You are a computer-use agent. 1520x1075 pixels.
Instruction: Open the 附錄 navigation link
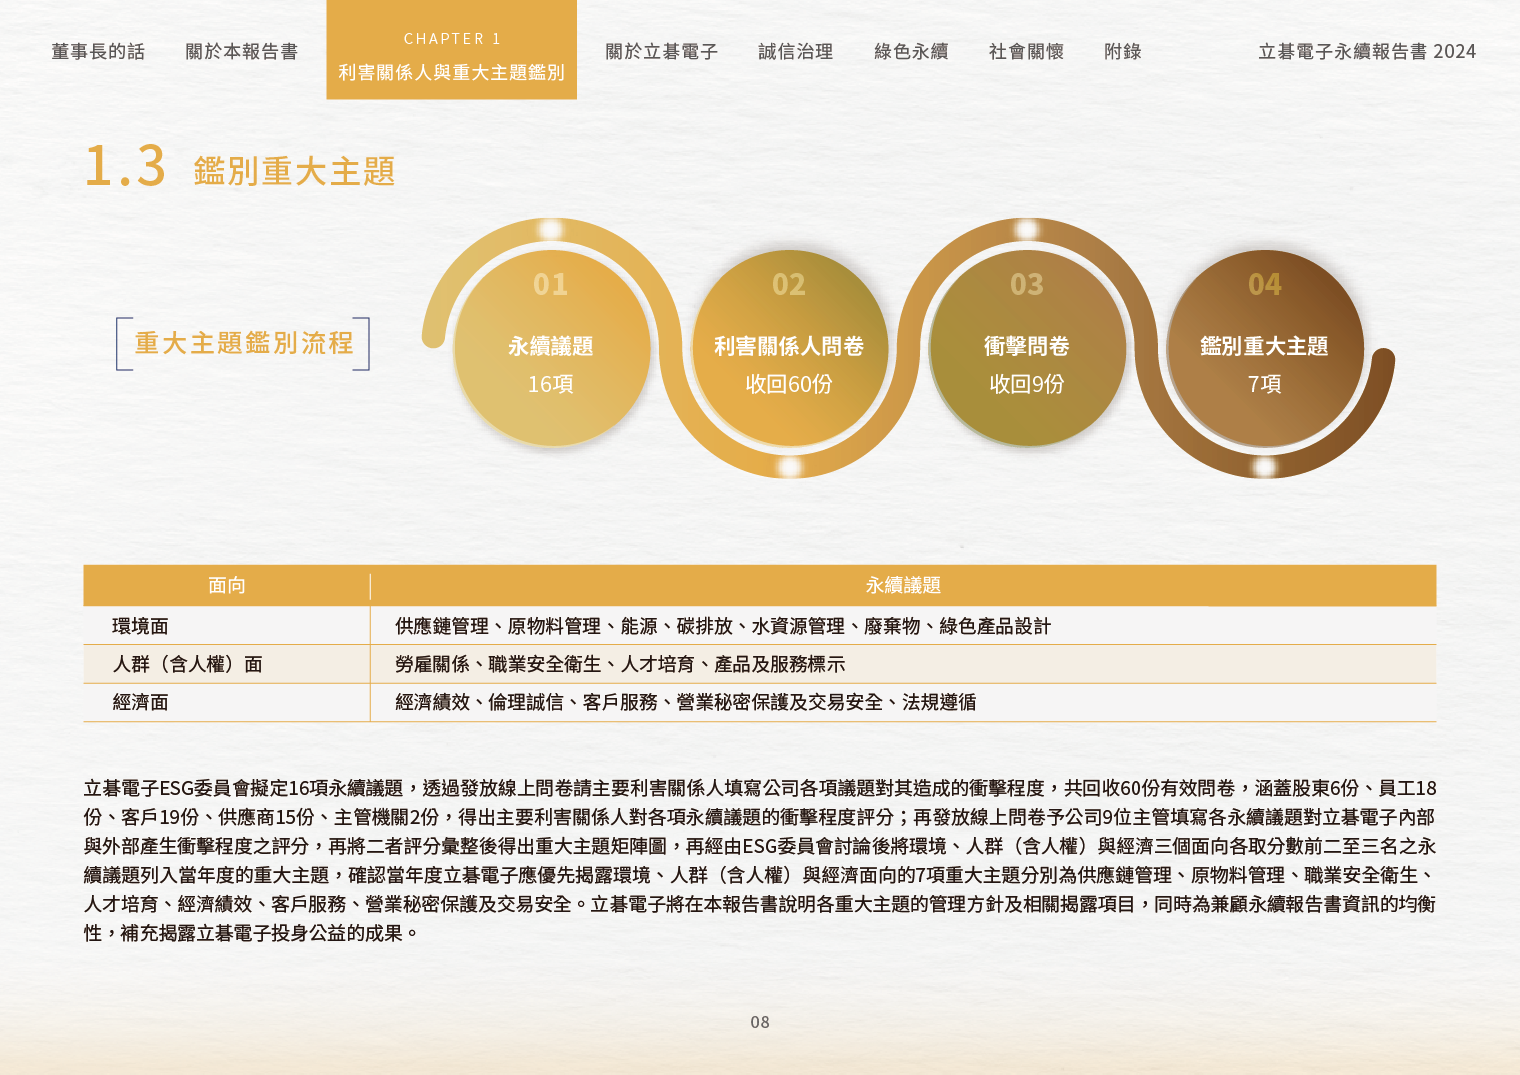pos(1123,51)
